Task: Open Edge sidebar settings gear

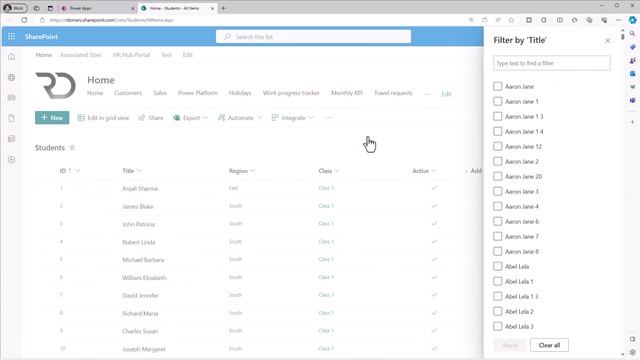Action: click(x=632, y=352)
